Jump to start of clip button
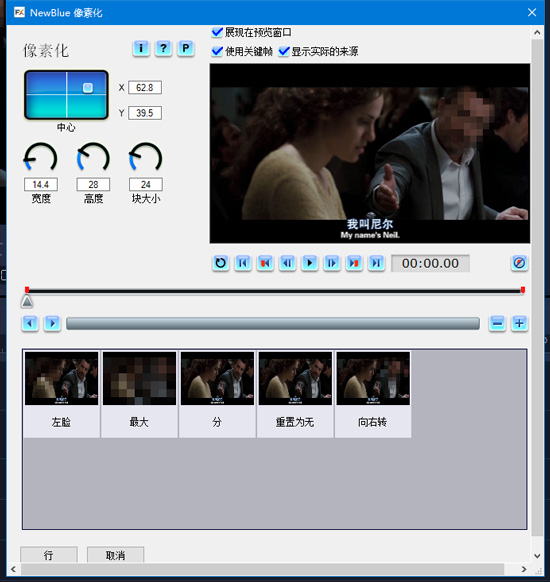Screen dimensions: 550x582 (243, 263)
